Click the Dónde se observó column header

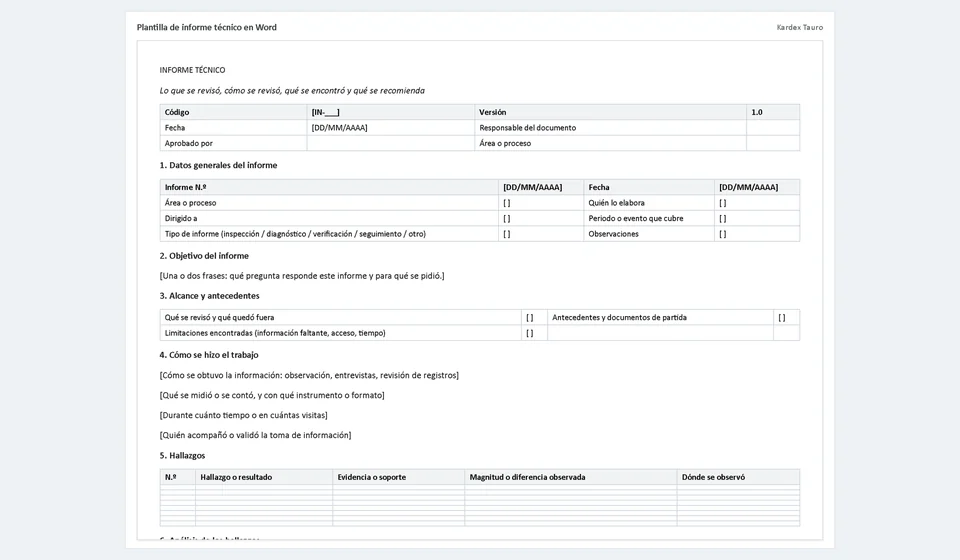pyautogui.click(x=713, y=477)
